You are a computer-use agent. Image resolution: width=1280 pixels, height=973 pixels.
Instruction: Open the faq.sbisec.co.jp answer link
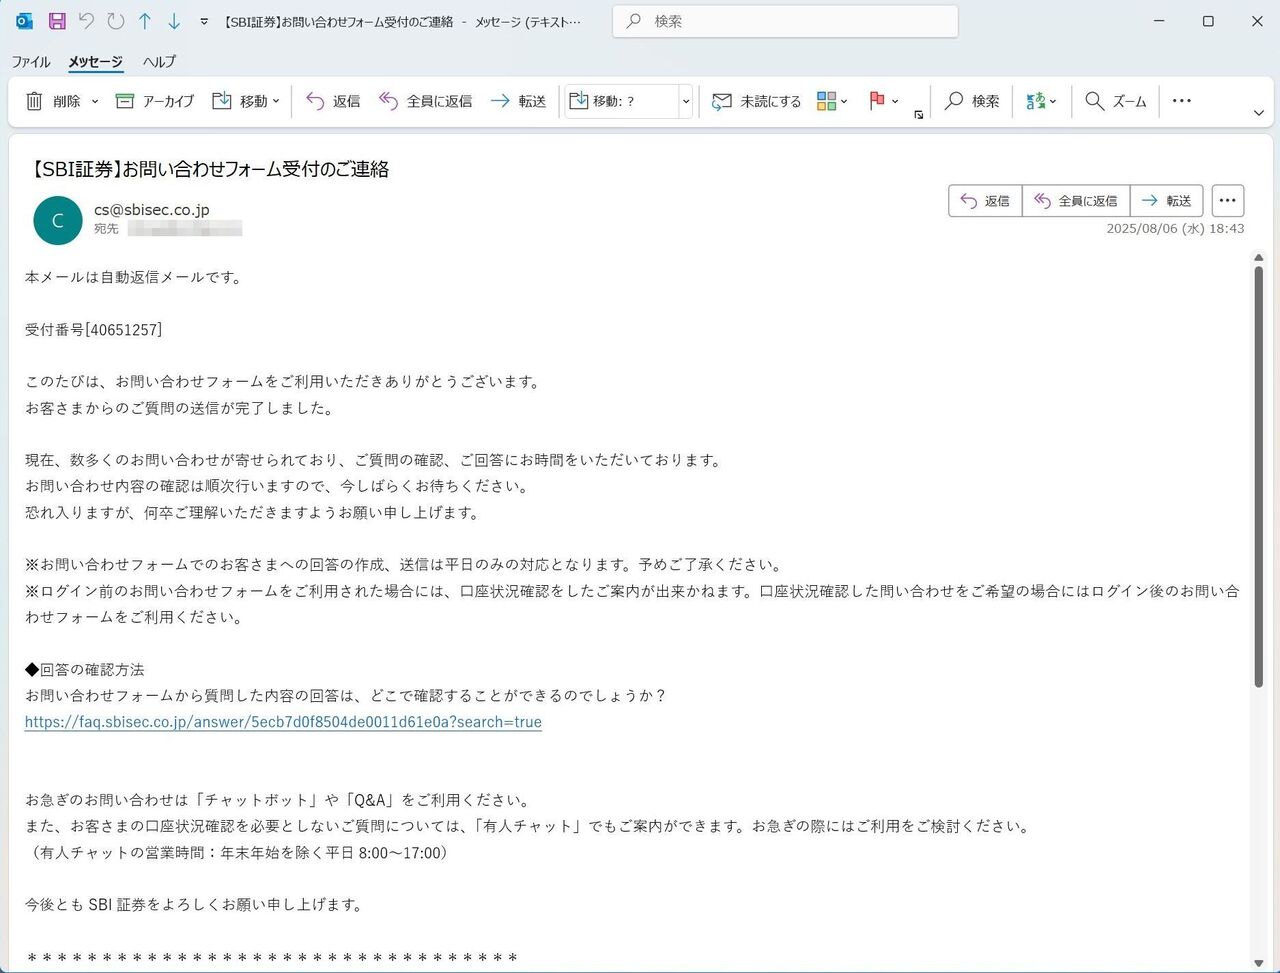[x=283, y=722]
